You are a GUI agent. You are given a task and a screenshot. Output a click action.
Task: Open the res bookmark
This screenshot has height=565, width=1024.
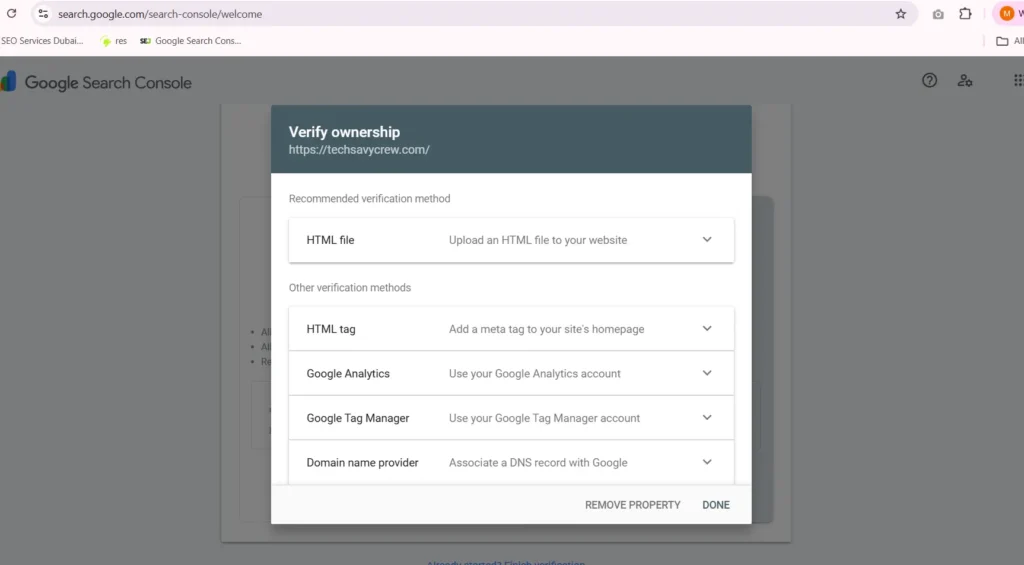[x=114, y=40]
